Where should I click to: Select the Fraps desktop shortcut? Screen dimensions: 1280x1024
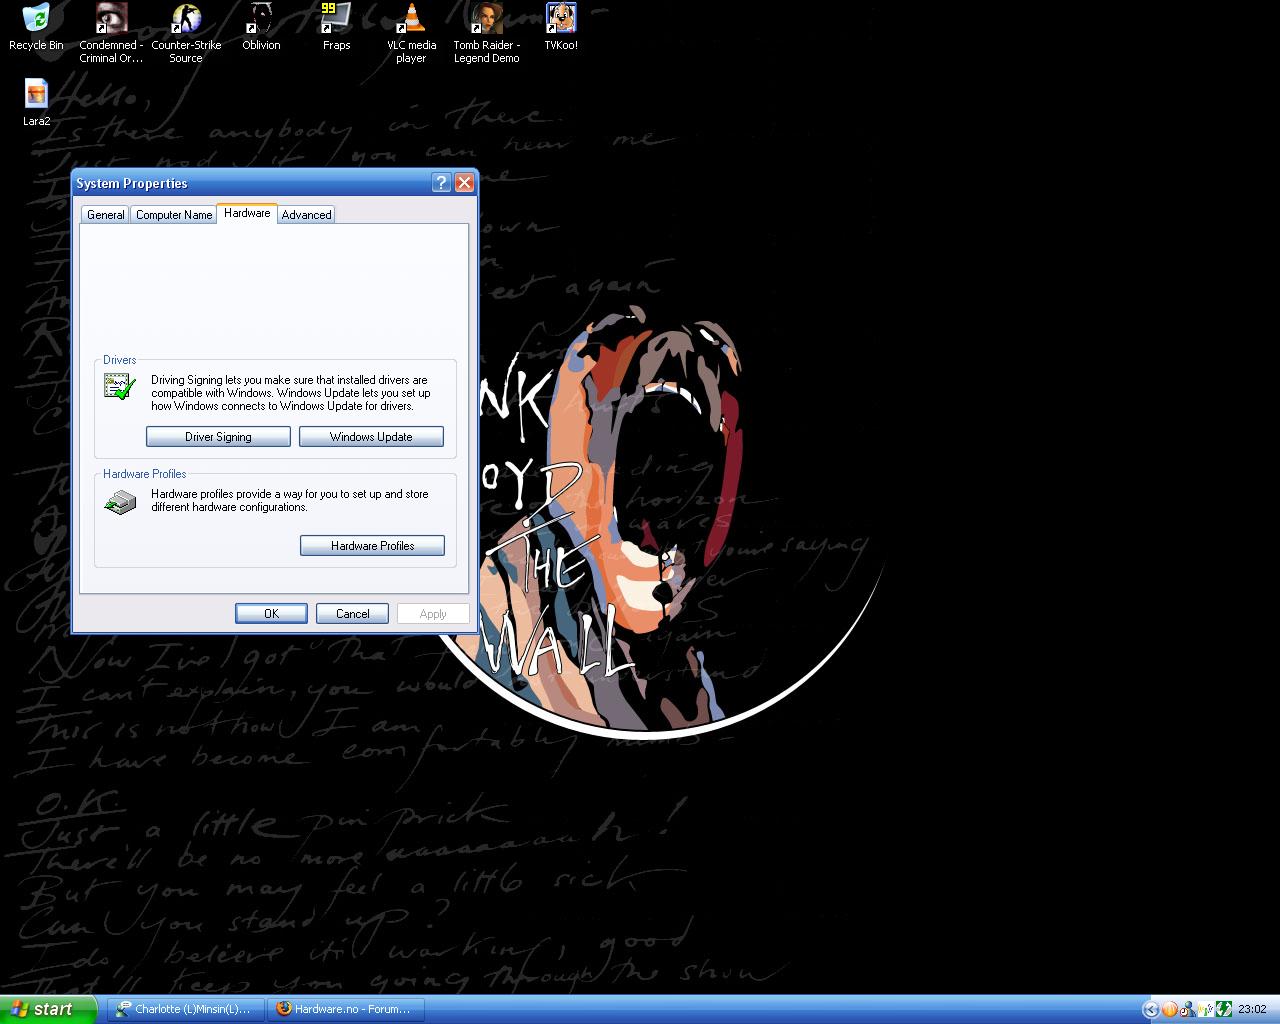pos(336,28)
